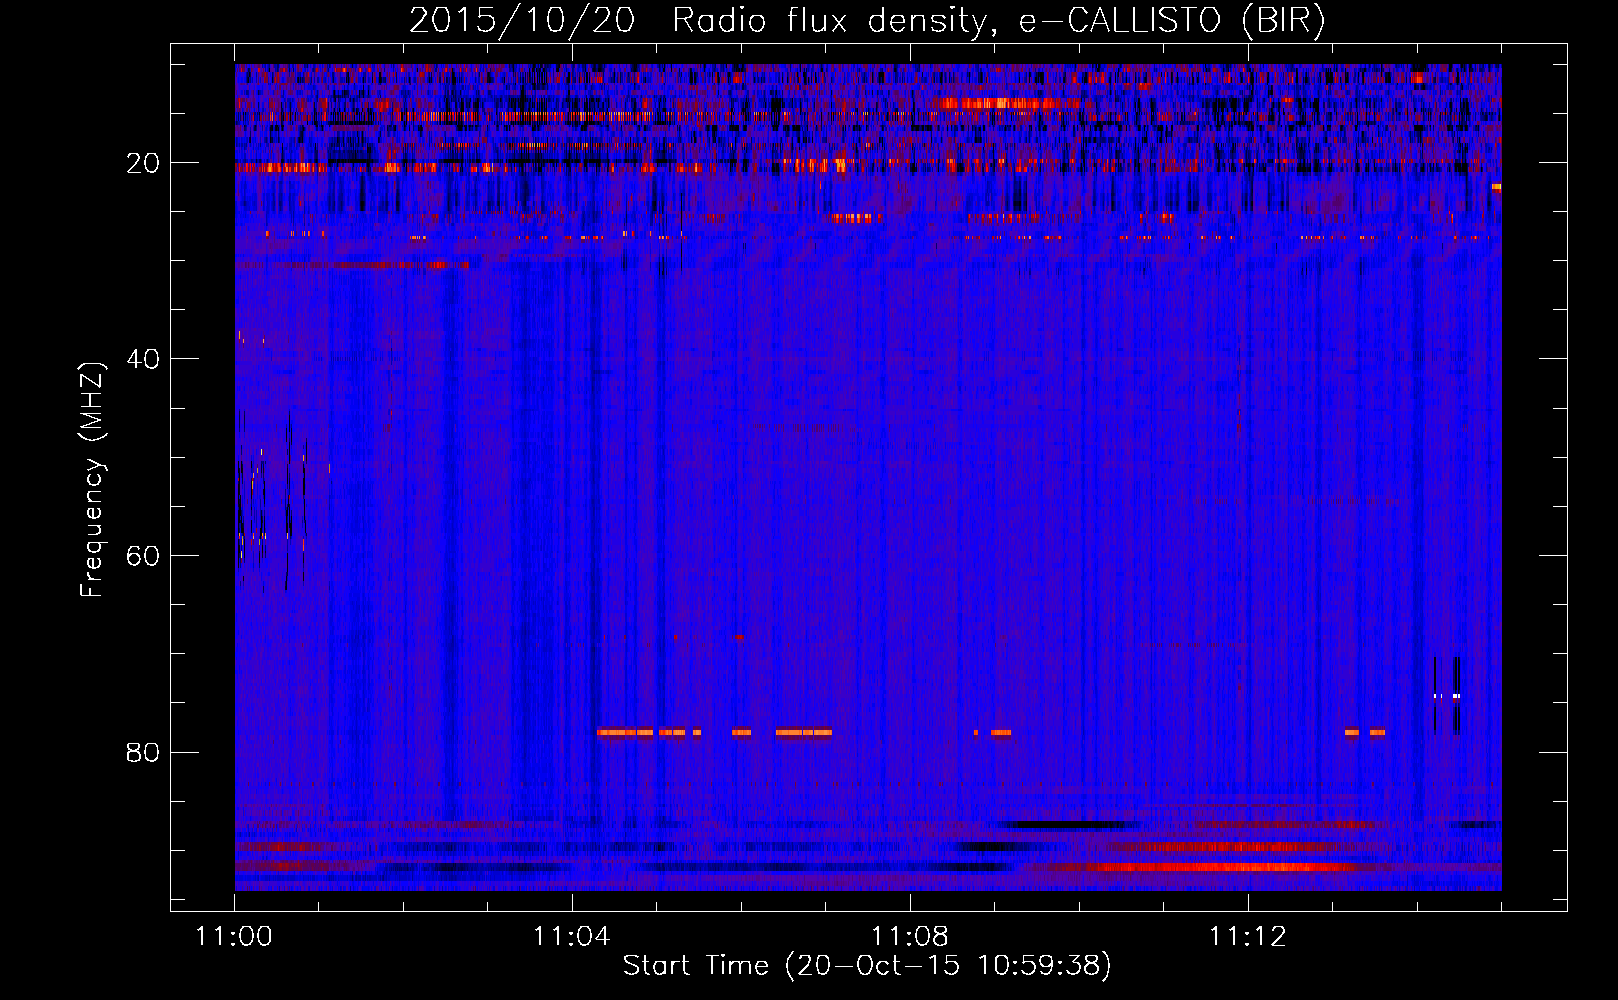1618x1000 pixels.
Task: Click the "40" frequency tick label
Action: 144,359
